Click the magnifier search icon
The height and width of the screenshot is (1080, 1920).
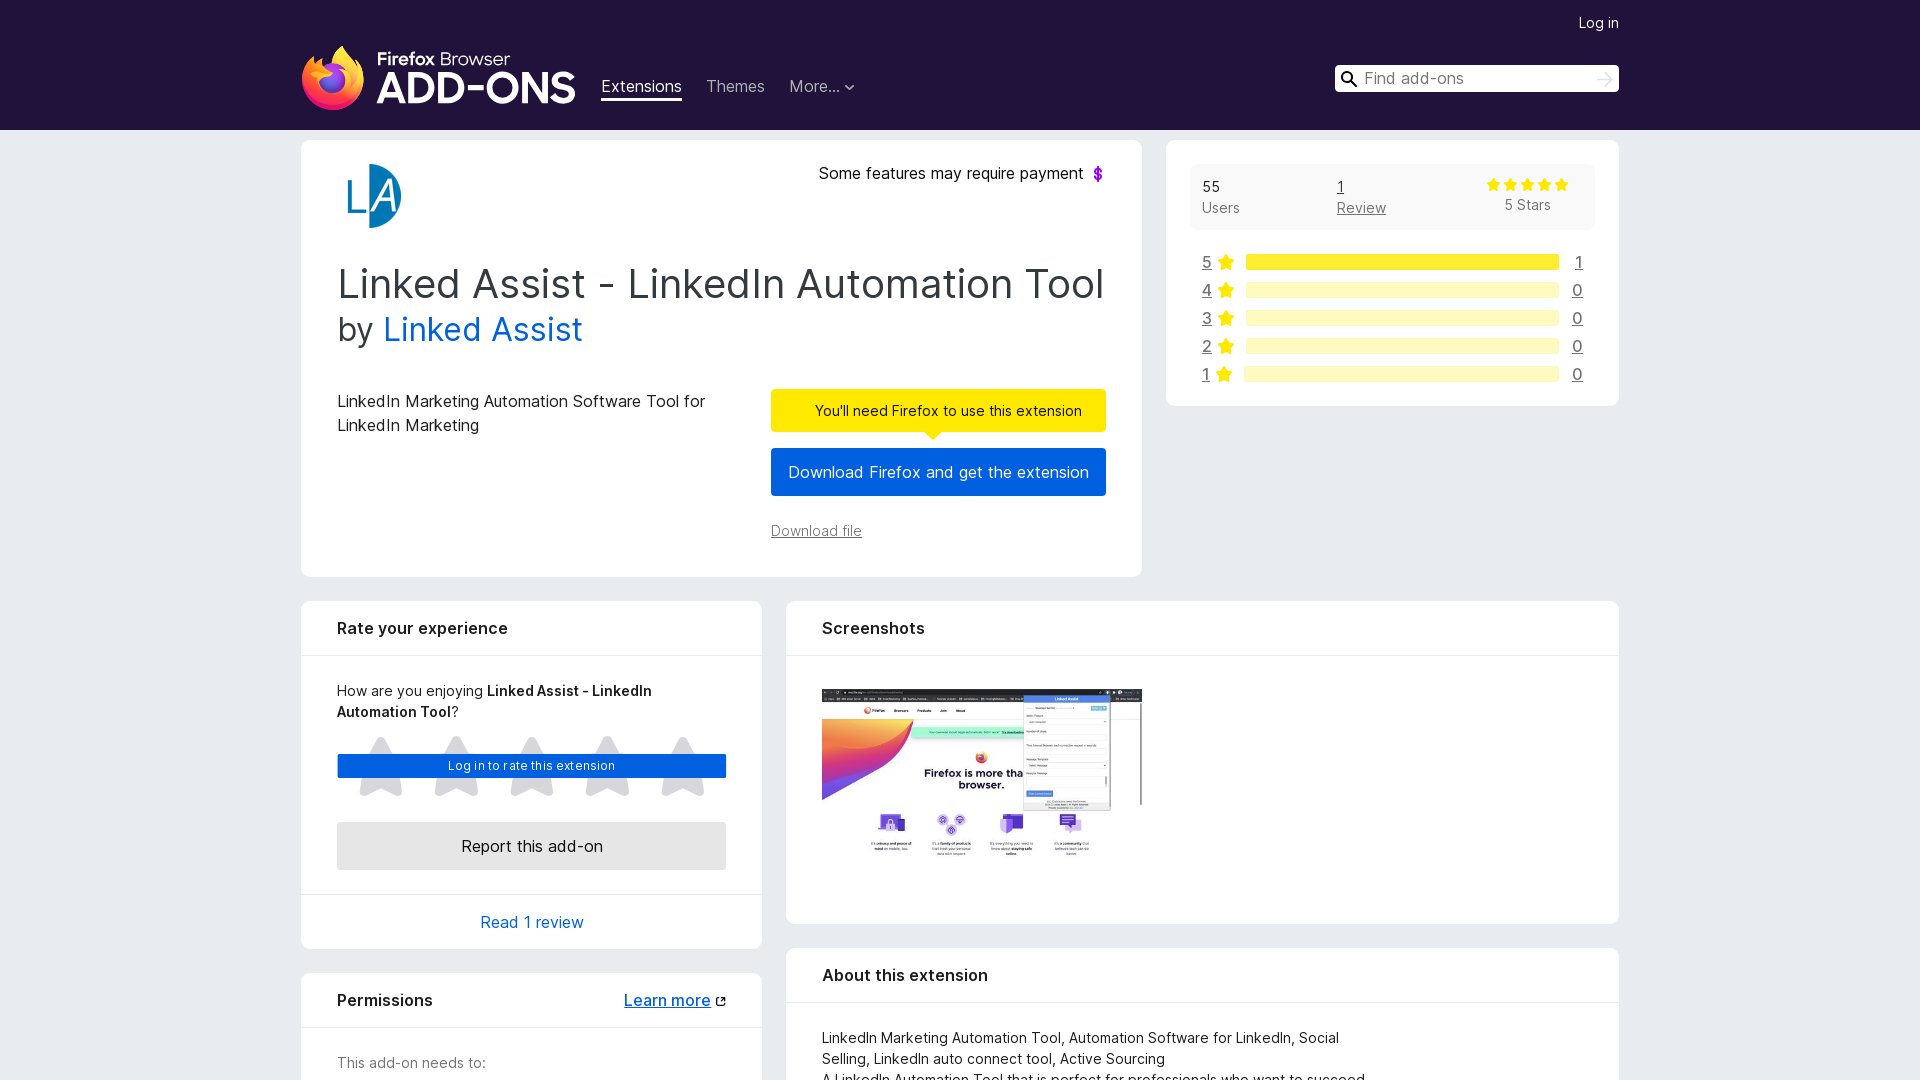click(x=1349, y=79)
